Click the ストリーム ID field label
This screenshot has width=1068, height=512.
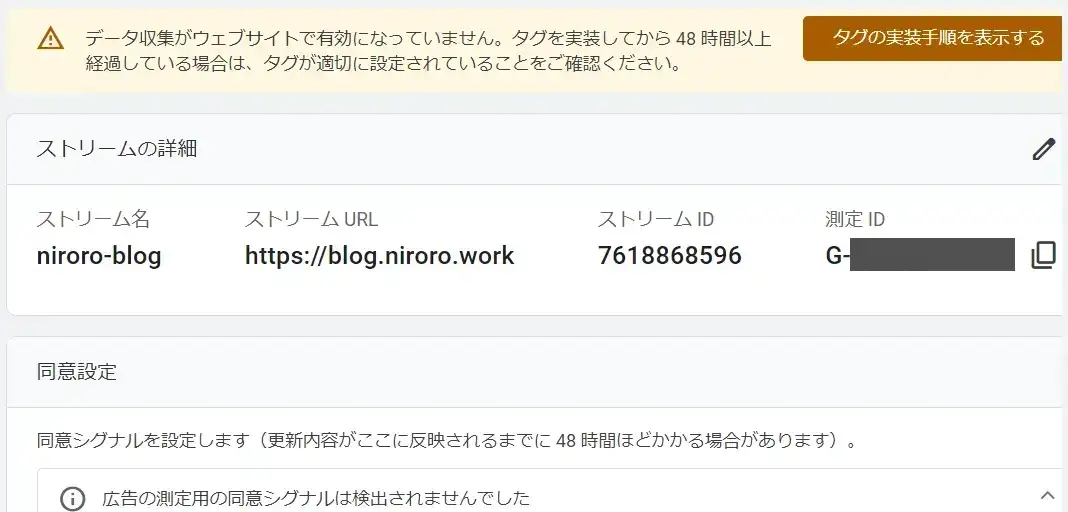(x=655, y=220)
